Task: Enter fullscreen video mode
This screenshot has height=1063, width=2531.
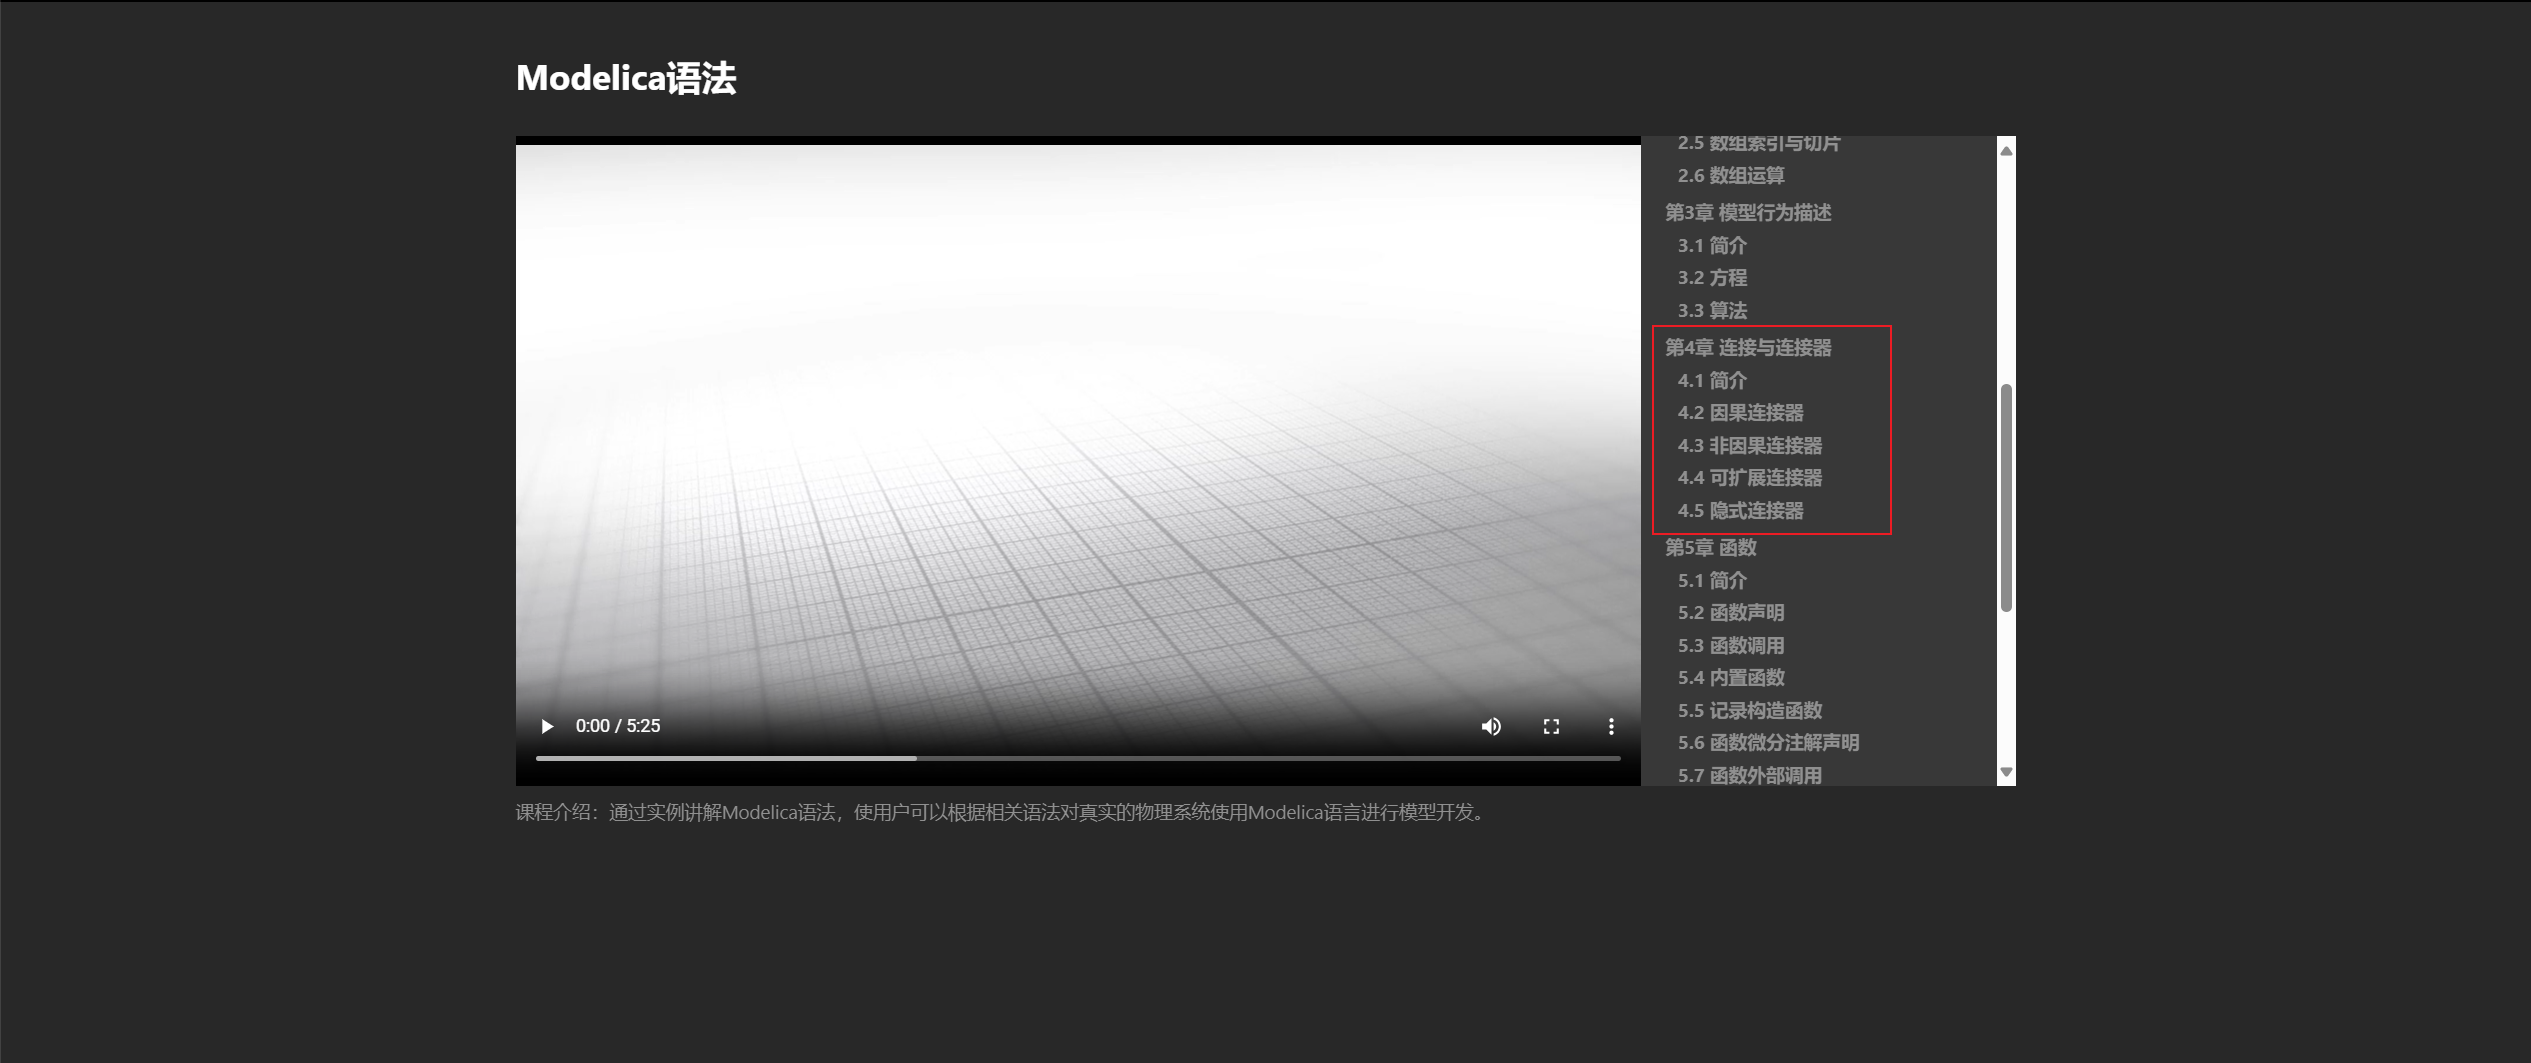Action: pos(1551,726)
